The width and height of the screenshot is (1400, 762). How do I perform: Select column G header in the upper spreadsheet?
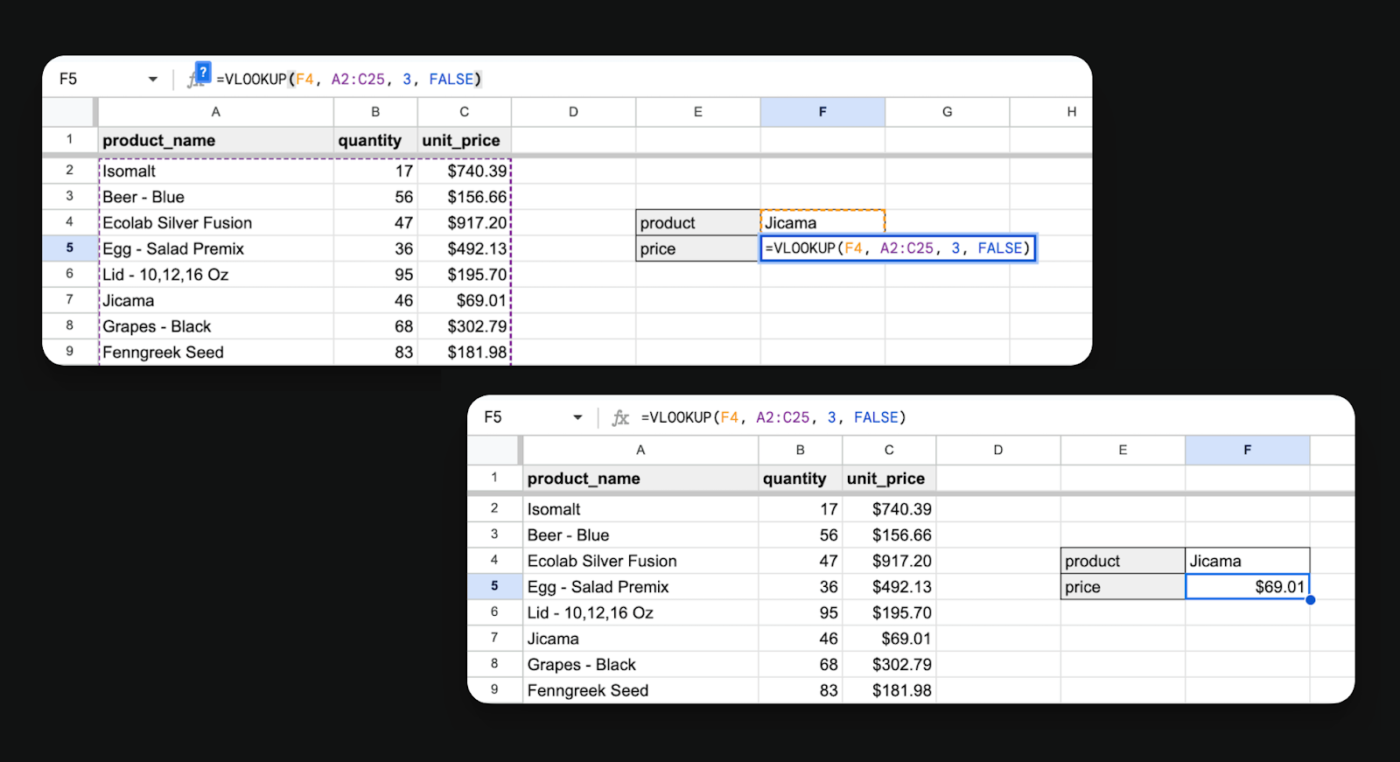[x=946, y=112]
